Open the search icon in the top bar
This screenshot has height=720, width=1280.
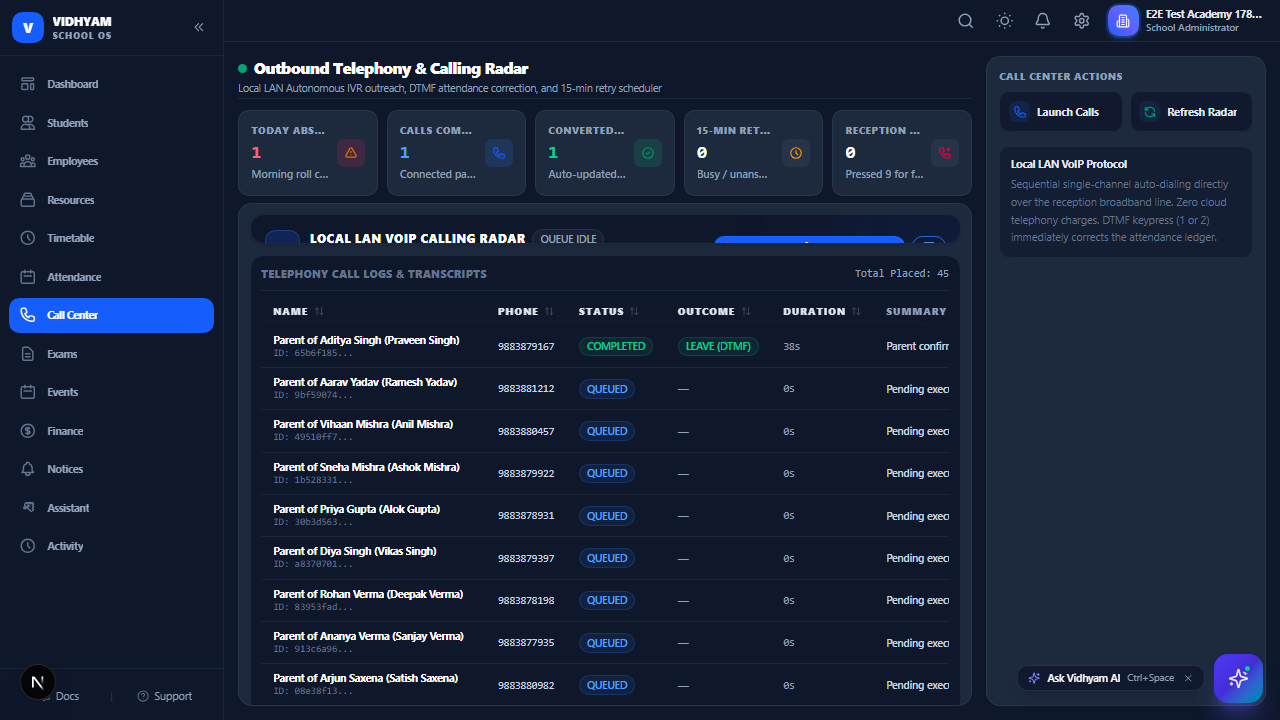pyautogui.click(x=966, y=21)
